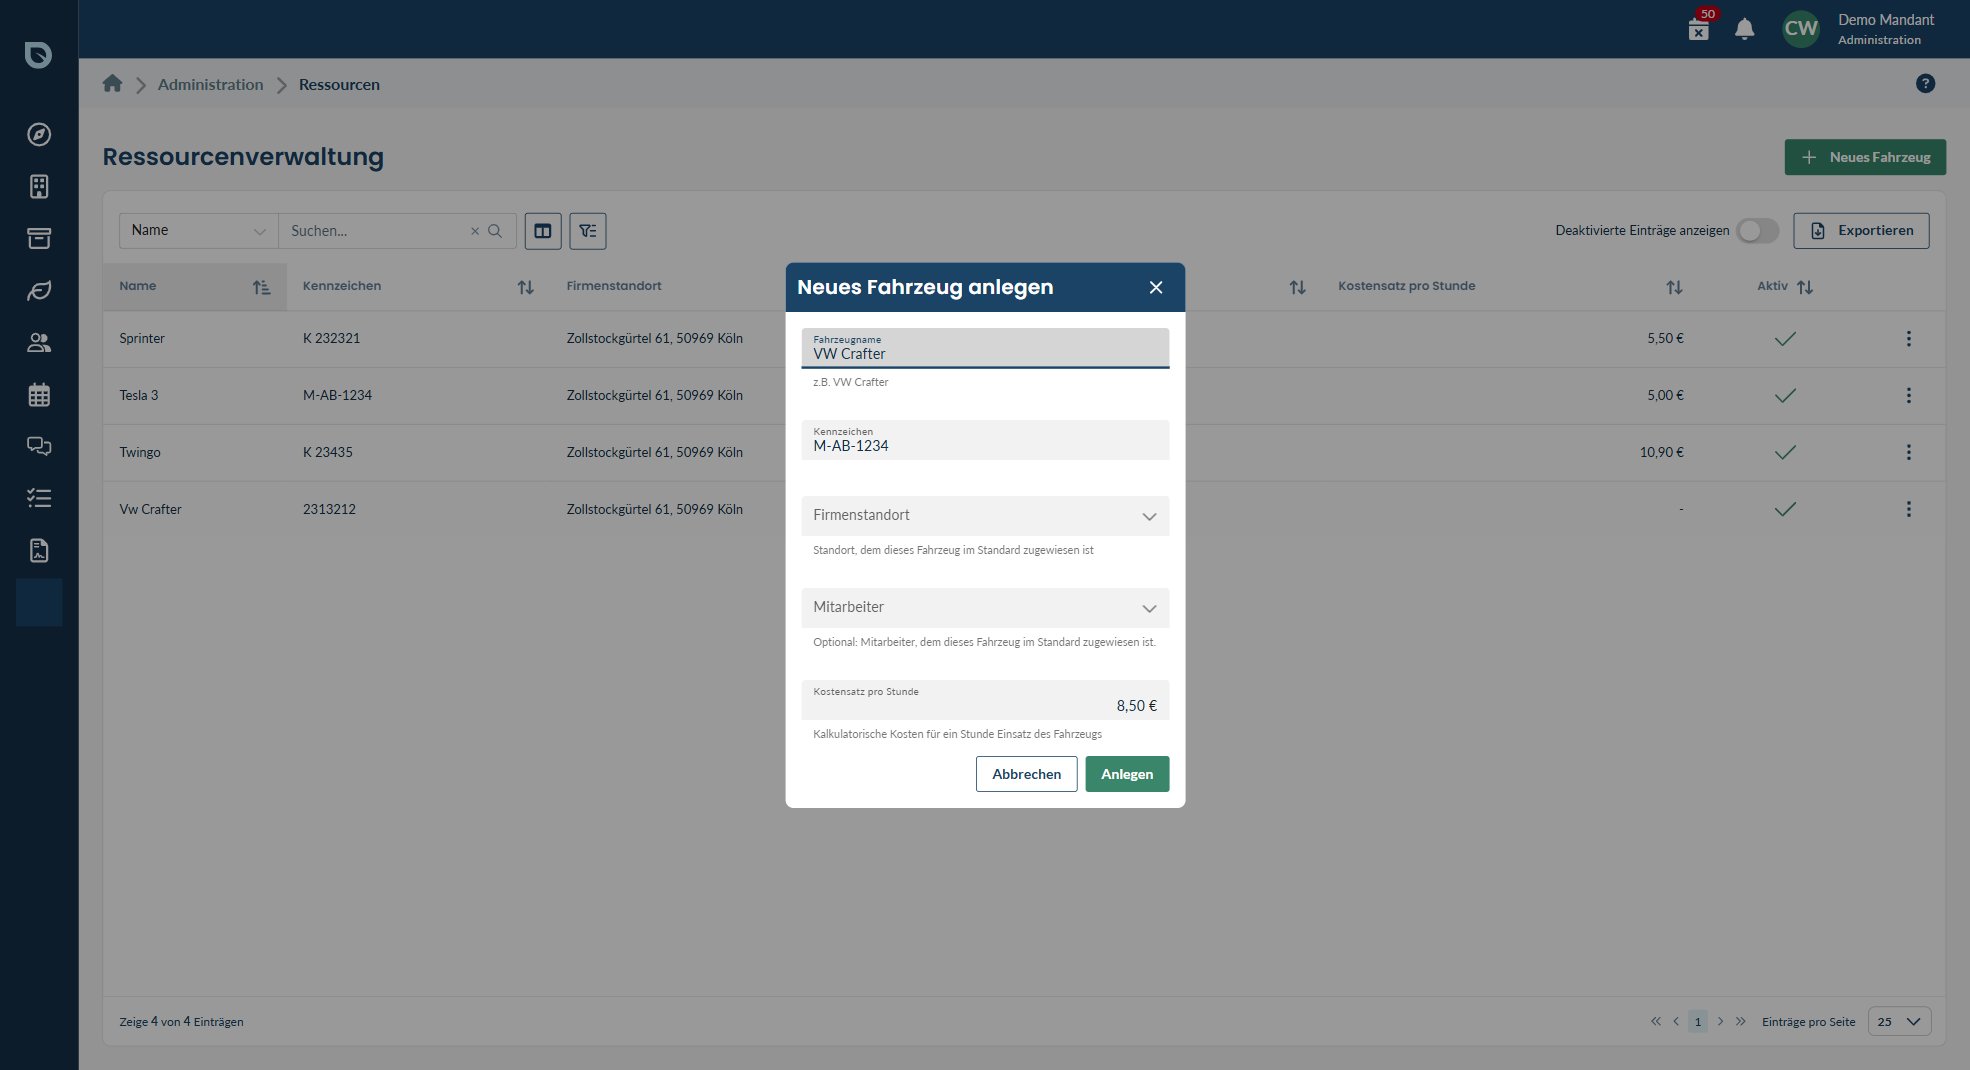Focus the Fahrzeugname input field

(985, 348)
